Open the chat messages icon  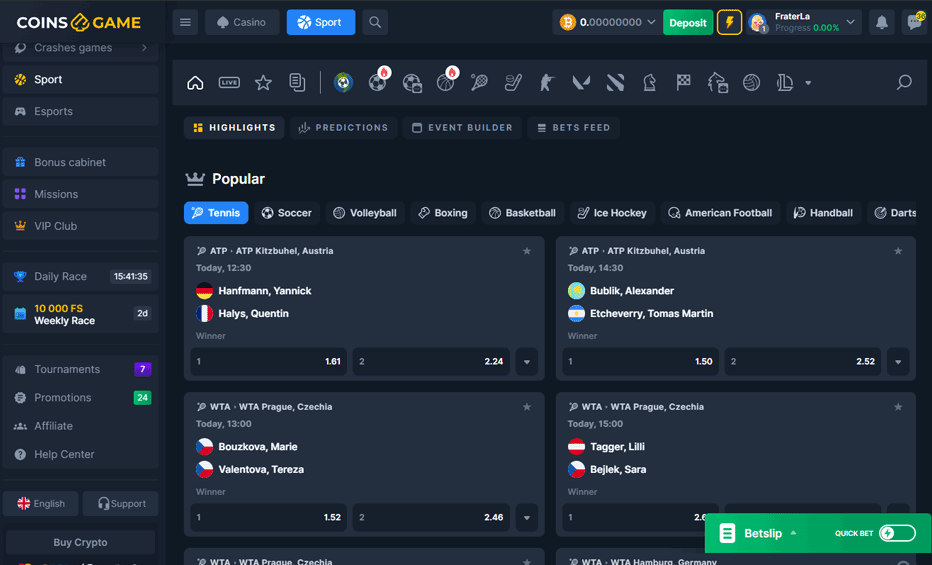(915, 23)
